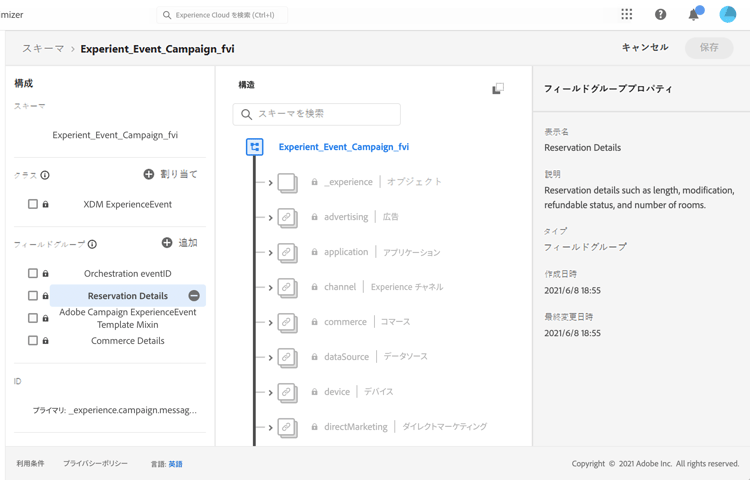Screen dimensions: 750x480
Task: Click the schema structure copy icon
Action: click(498, 88)
